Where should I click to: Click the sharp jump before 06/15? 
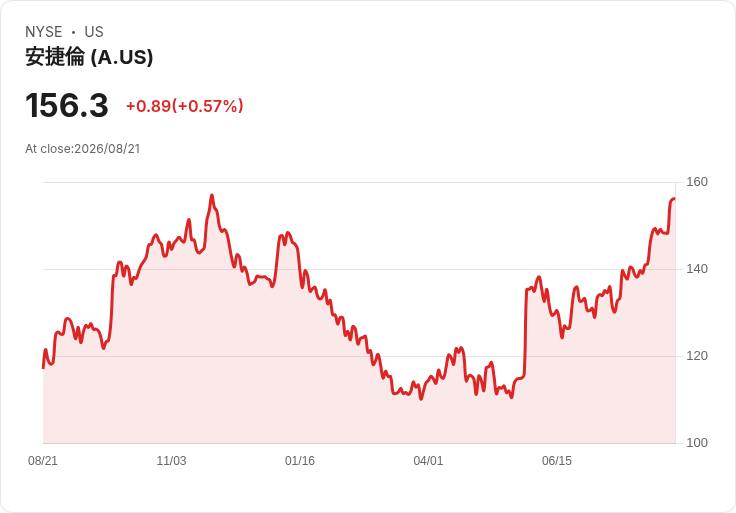[x=525, y=333]
